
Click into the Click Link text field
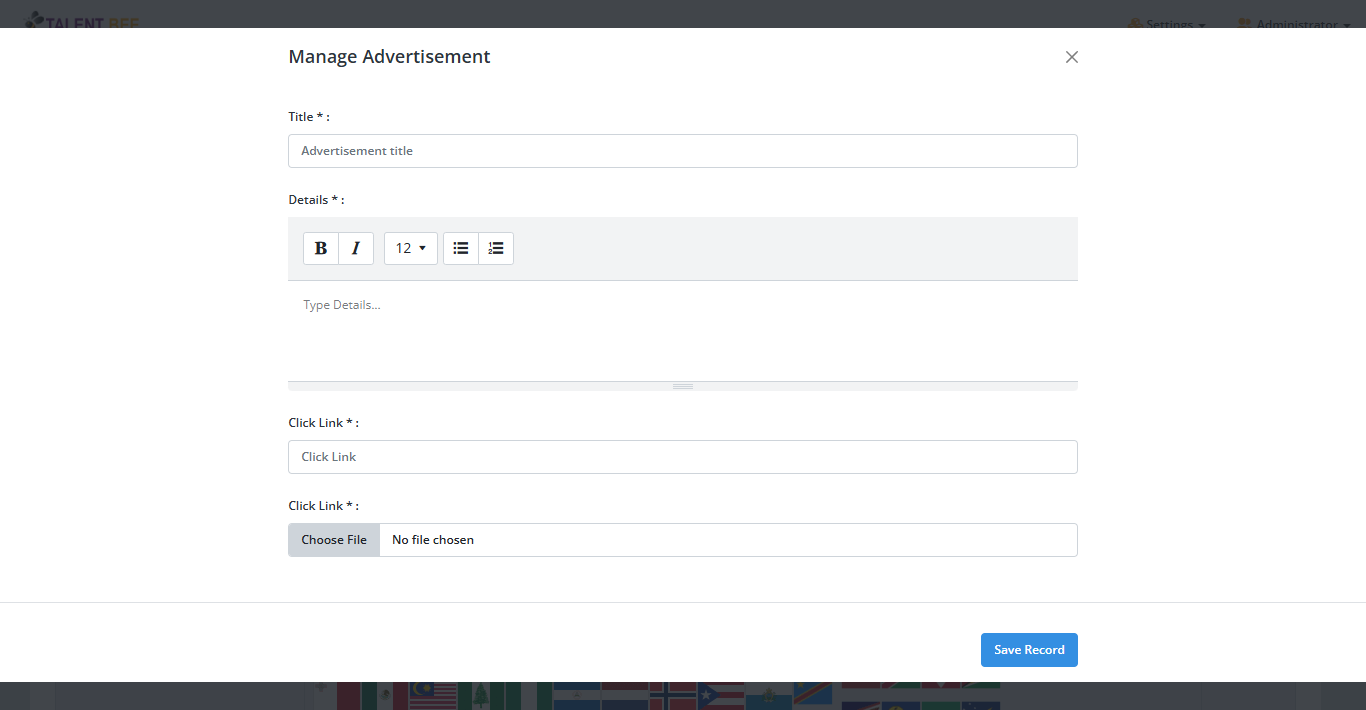click(682, 457)
